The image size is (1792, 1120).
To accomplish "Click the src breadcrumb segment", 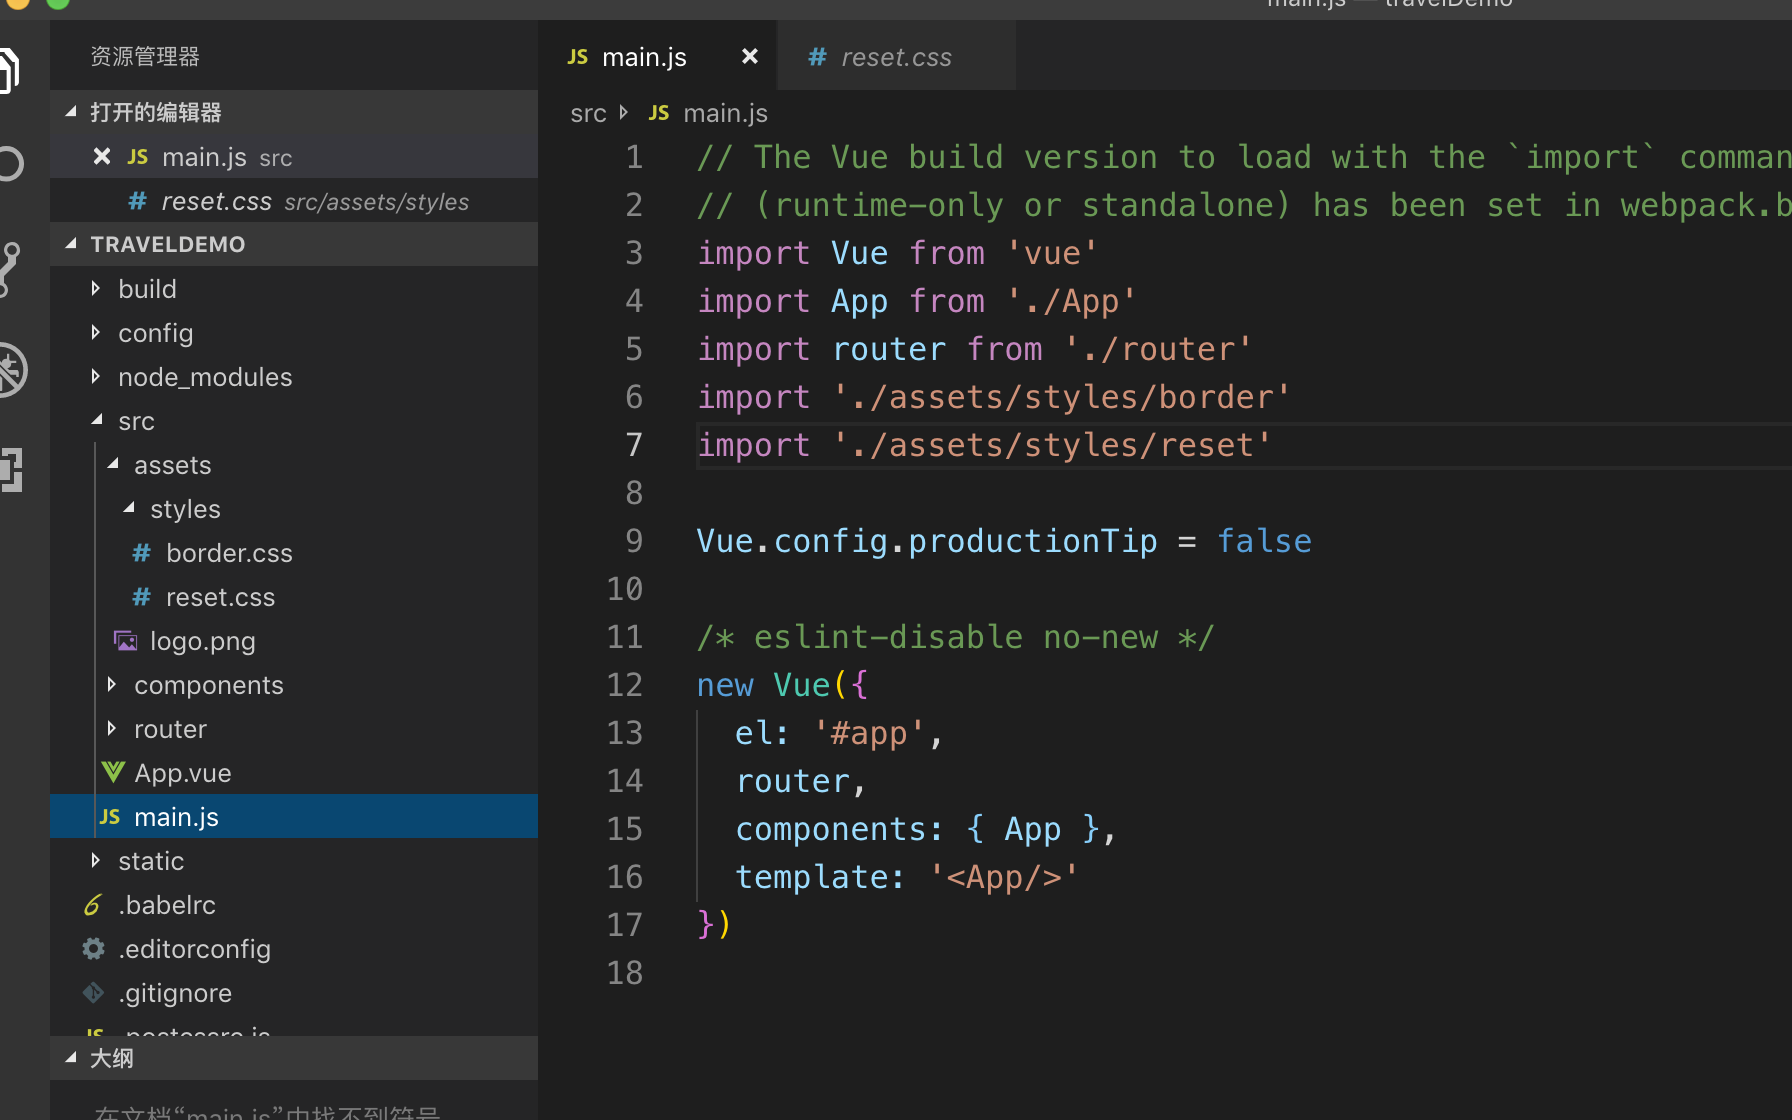I will click(588, 114).
